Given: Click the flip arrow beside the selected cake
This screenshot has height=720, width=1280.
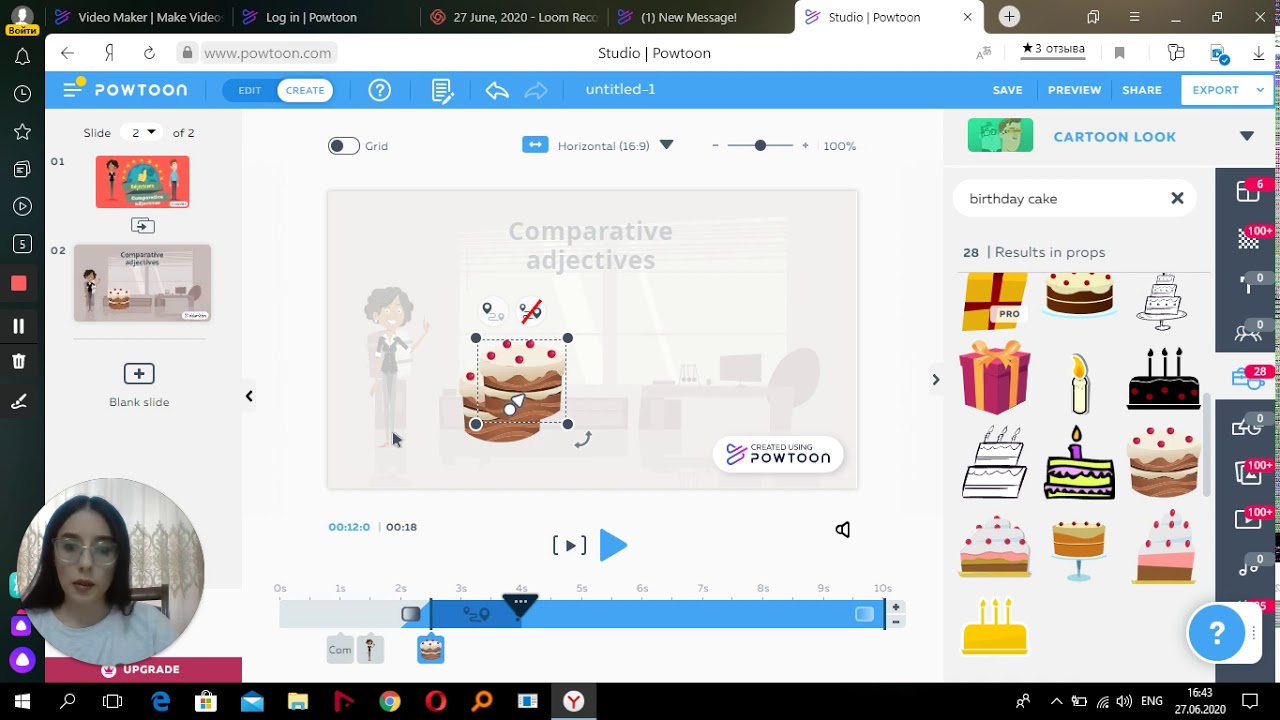Looking at the screenshot, I should (x=583, y=439).
